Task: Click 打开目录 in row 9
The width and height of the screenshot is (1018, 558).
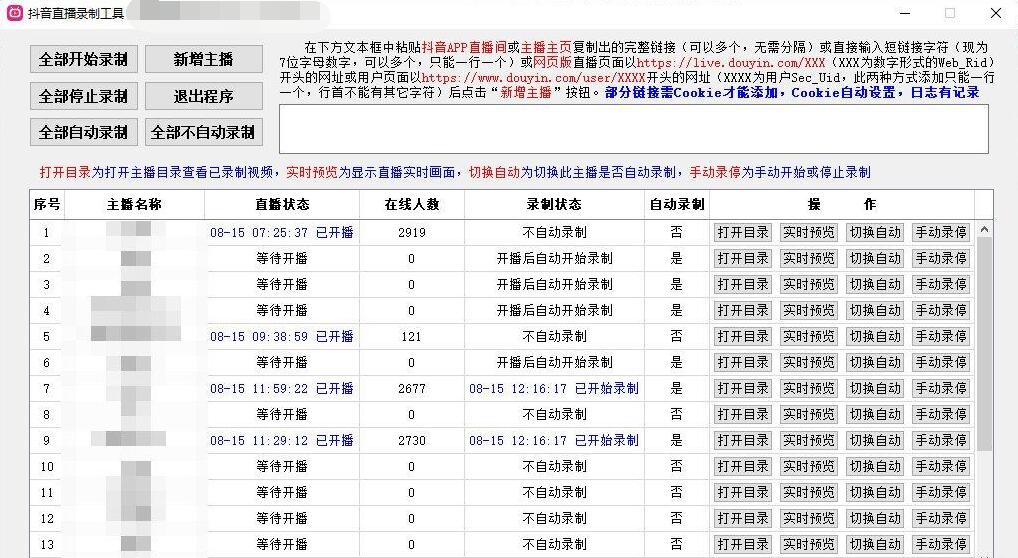Action: pyautogui.click(x=743, y=440)
